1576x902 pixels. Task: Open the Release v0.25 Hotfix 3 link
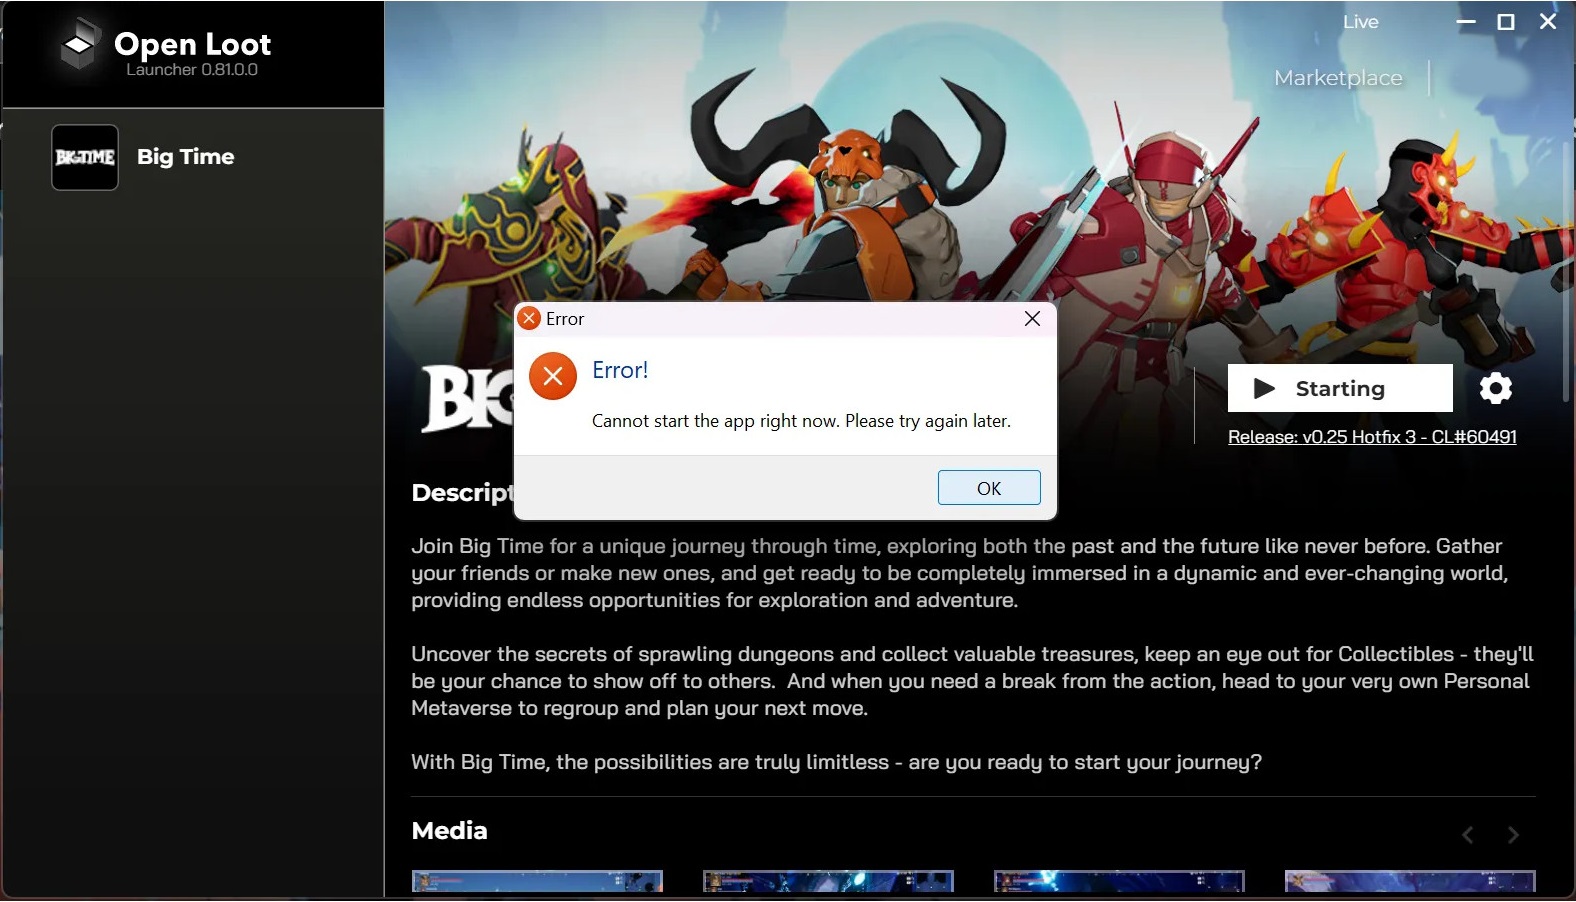(1372, 437)
